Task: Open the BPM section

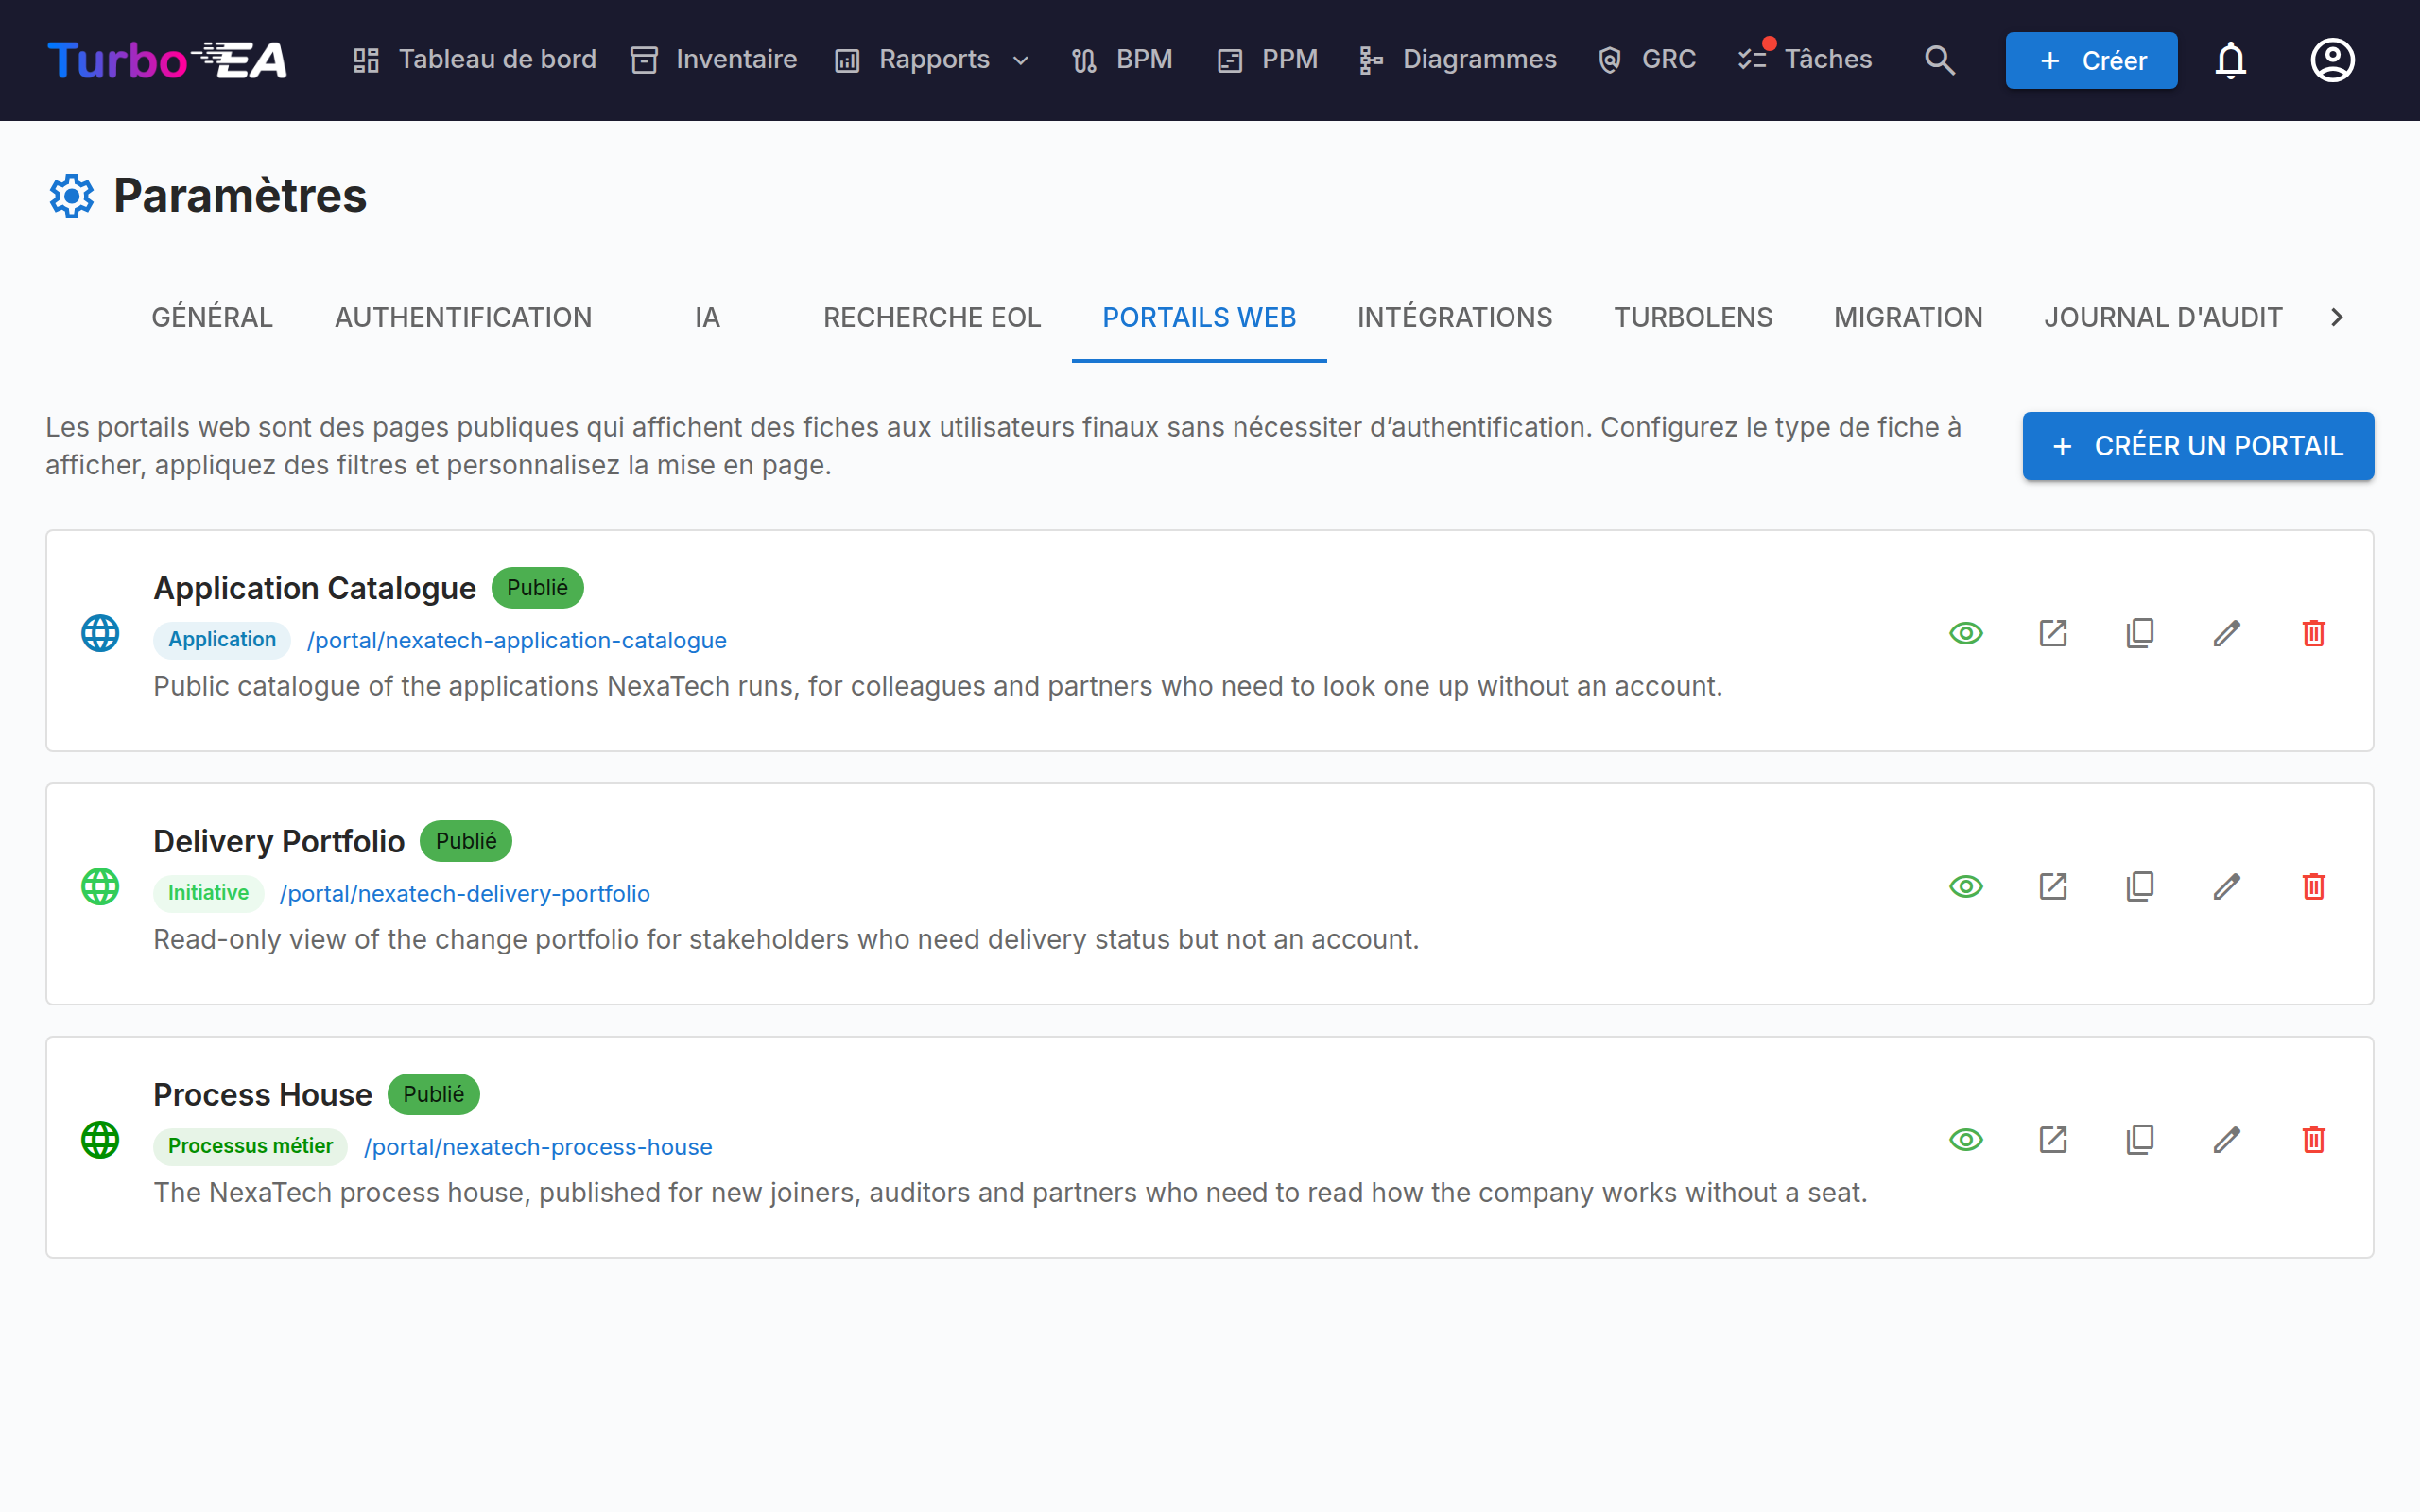Action: 1122,60
